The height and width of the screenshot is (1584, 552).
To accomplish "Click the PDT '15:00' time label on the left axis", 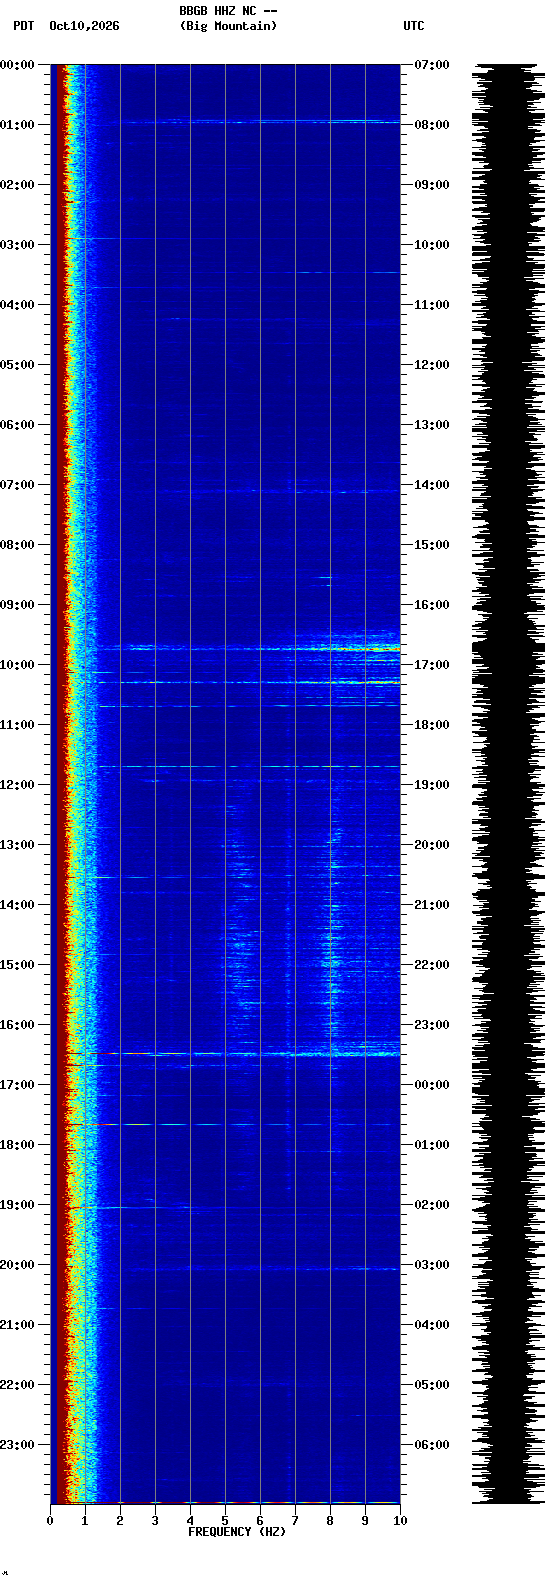I will point(18,965).
